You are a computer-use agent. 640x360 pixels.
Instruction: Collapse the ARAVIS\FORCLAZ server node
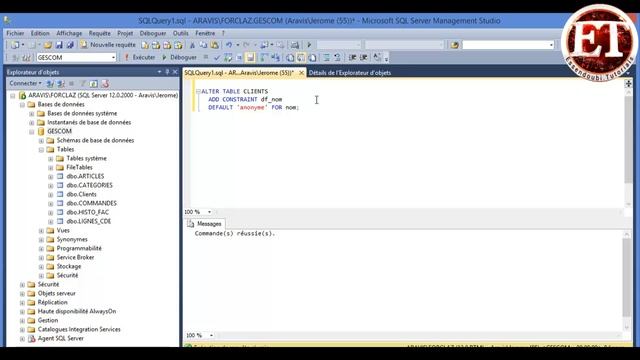[x=13, y=96]
